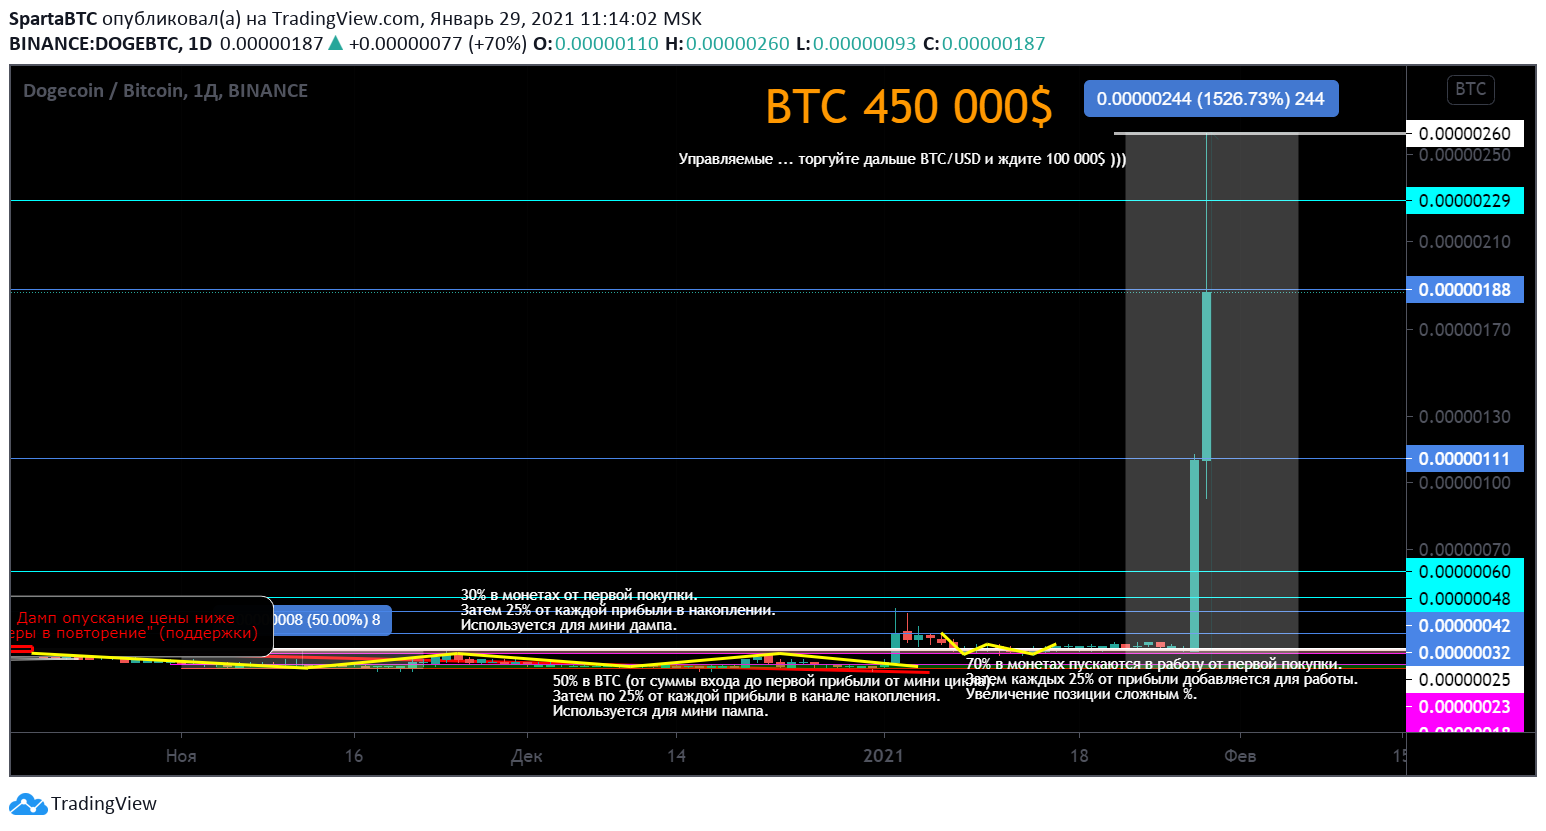This screenshot has width=1546, height=831.
Task: Click the high value H:0.00000260
Action: (x=728, y=44)
